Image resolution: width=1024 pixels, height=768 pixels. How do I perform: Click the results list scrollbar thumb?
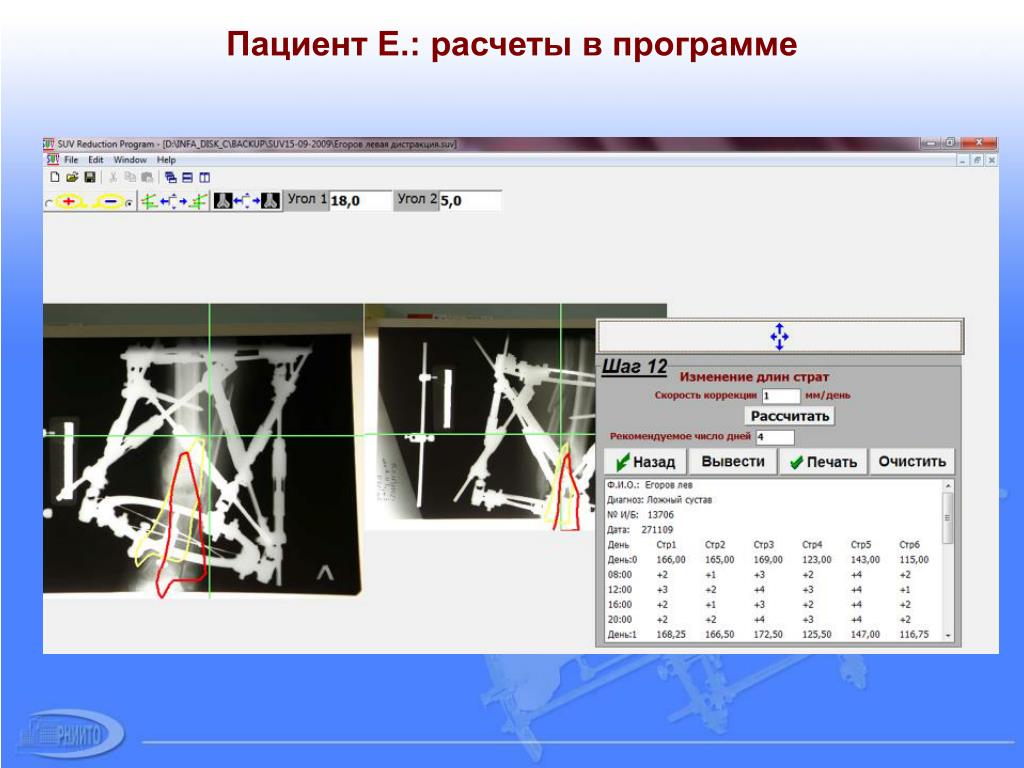tap(948, 518)
